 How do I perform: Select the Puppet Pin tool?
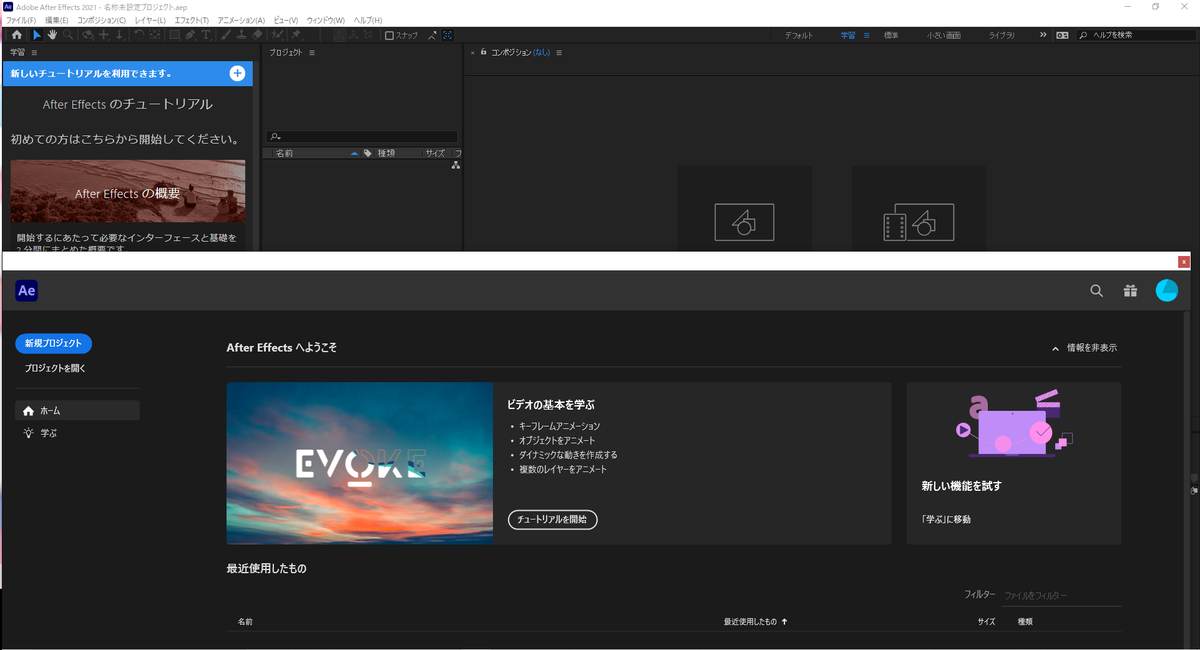point(296,35)
